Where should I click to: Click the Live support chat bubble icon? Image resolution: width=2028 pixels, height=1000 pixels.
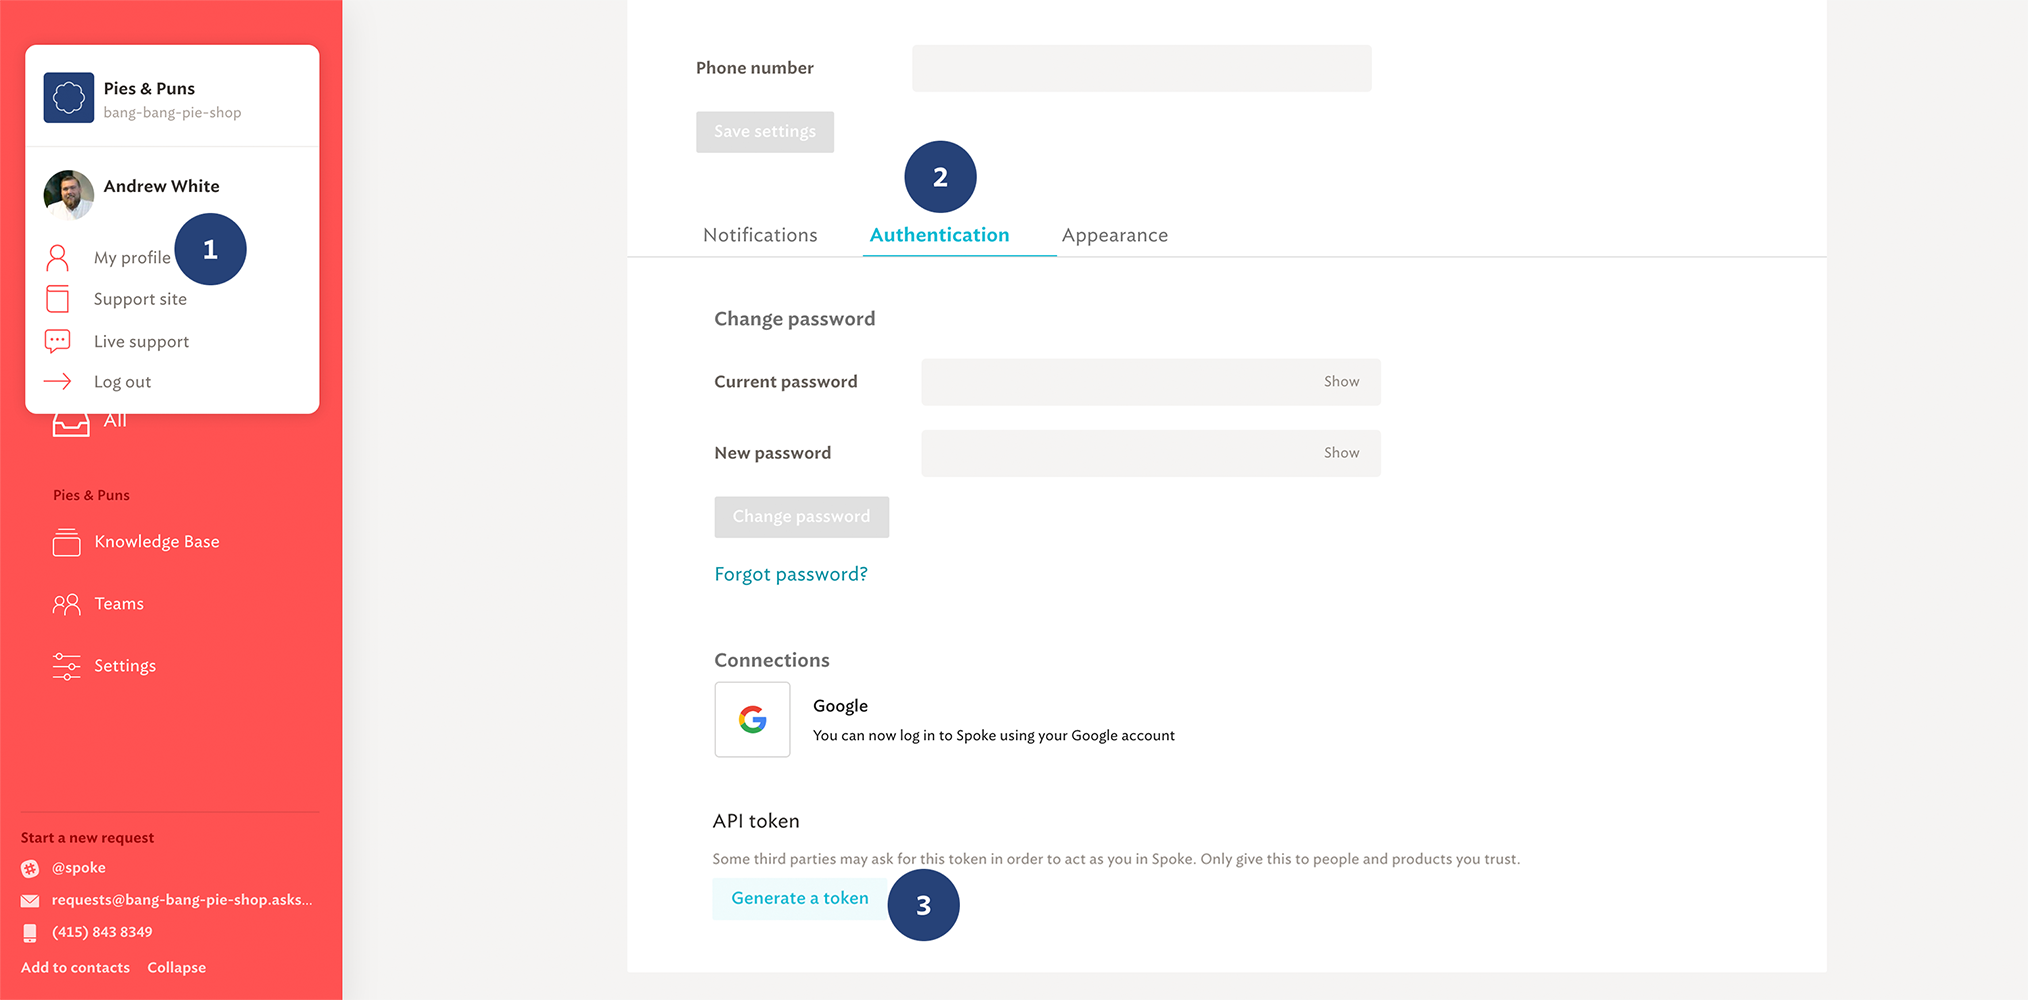[x=58, y=341]
